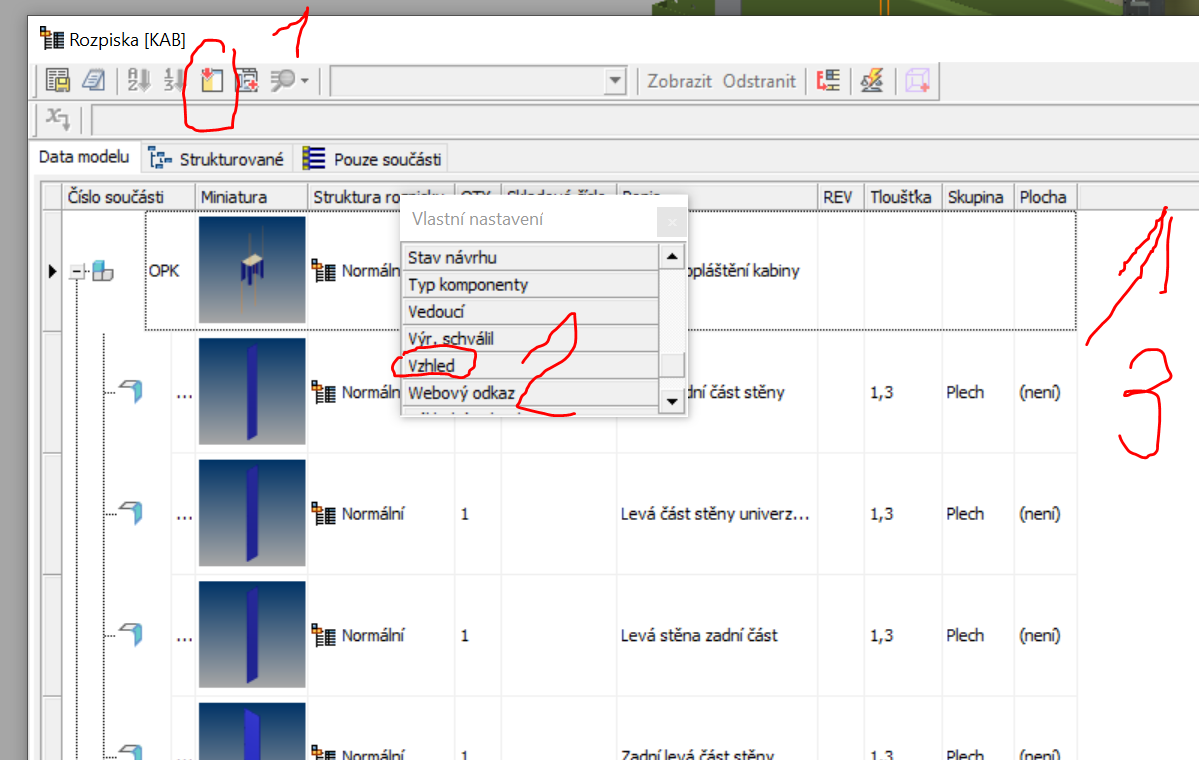Click the part icon beside 'Levá stěna zadní část'
Screen dimensions: 1199x760
[x=131, y=633]
